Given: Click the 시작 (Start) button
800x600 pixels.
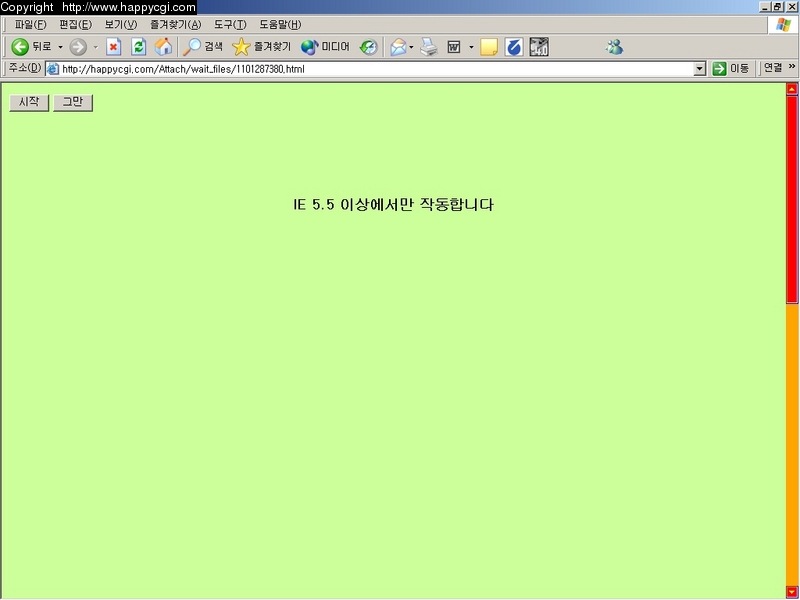Looking at the screenshot, I should 29,103.
